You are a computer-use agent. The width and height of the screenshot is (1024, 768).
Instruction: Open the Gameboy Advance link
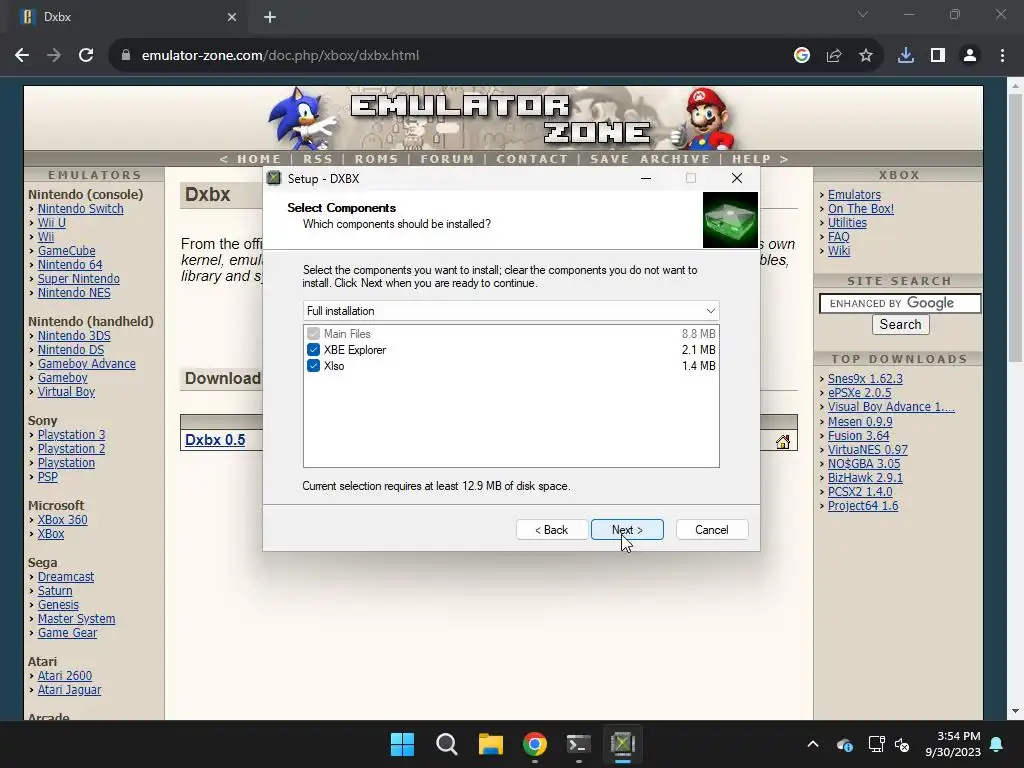(x=87, y=364)
